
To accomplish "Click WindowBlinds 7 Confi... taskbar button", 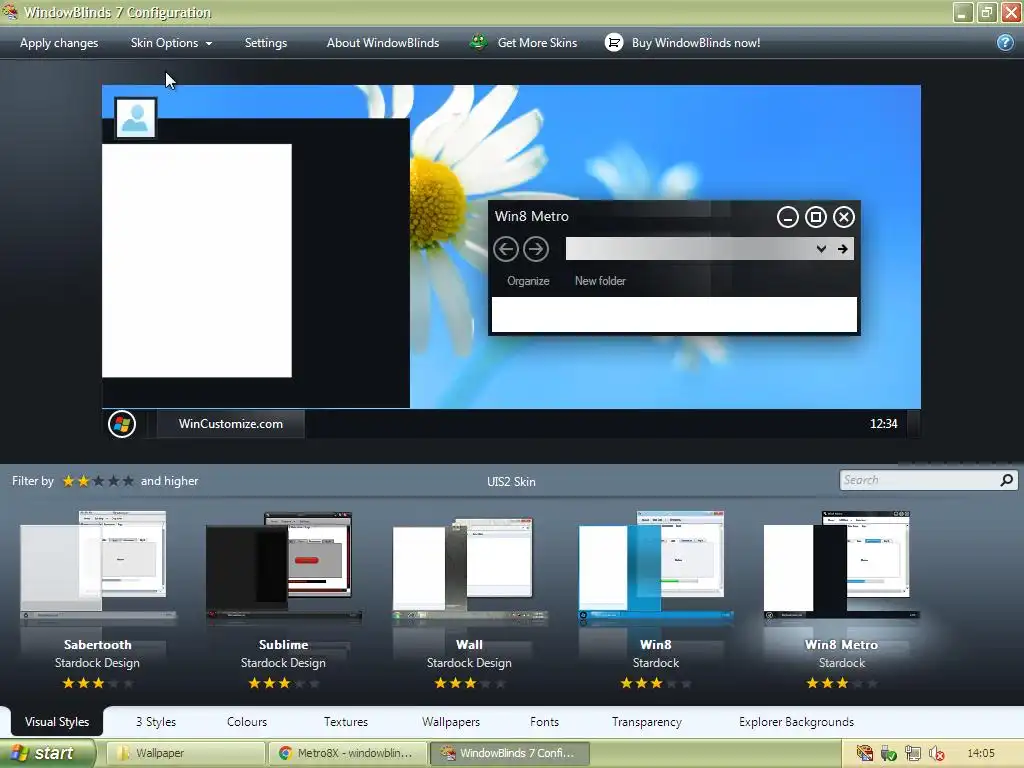I will [509, 753].
